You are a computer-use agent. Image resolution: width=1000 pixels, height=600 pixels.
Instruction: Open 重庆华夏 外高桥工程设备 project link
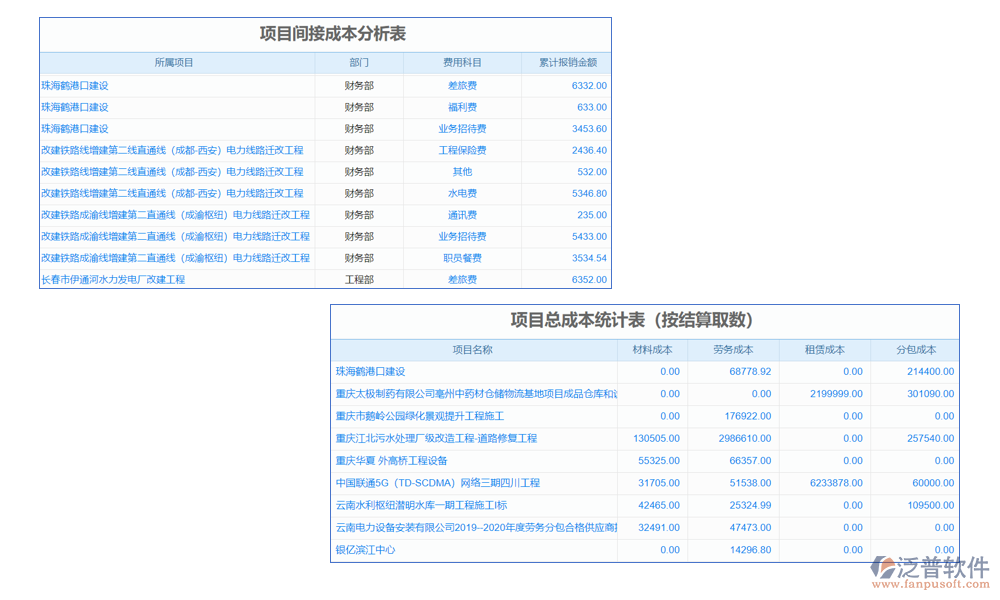392,461
